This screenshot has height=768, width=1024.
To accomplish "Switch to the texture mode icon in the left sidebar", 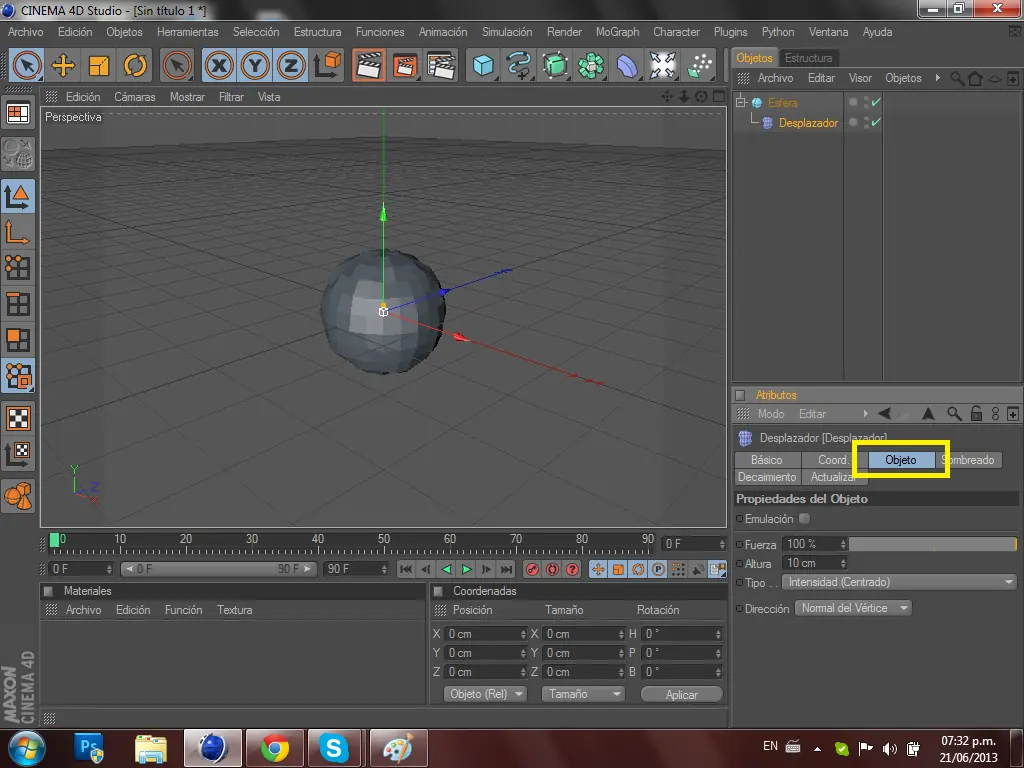I will pos(18,419).
